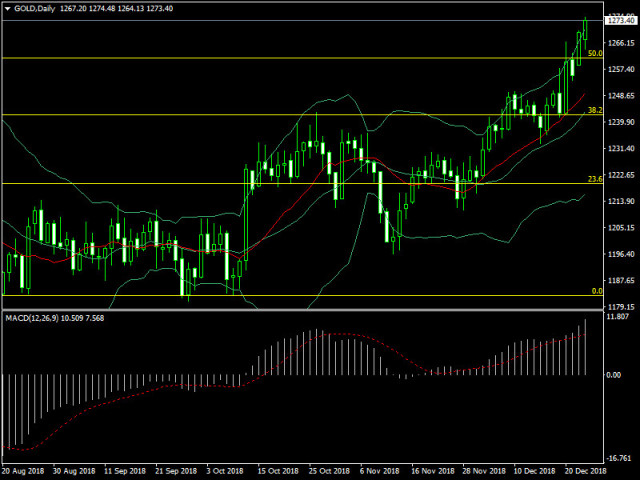
Task: Click the tallest rightmost MACD histogram bar
Action: click(585, 347)
